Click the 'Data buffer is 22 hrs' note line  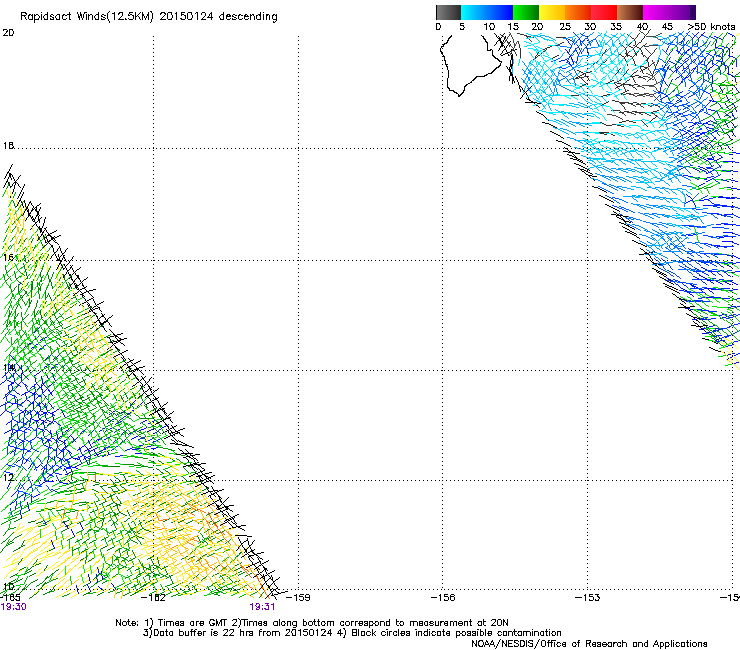point(352,633)
